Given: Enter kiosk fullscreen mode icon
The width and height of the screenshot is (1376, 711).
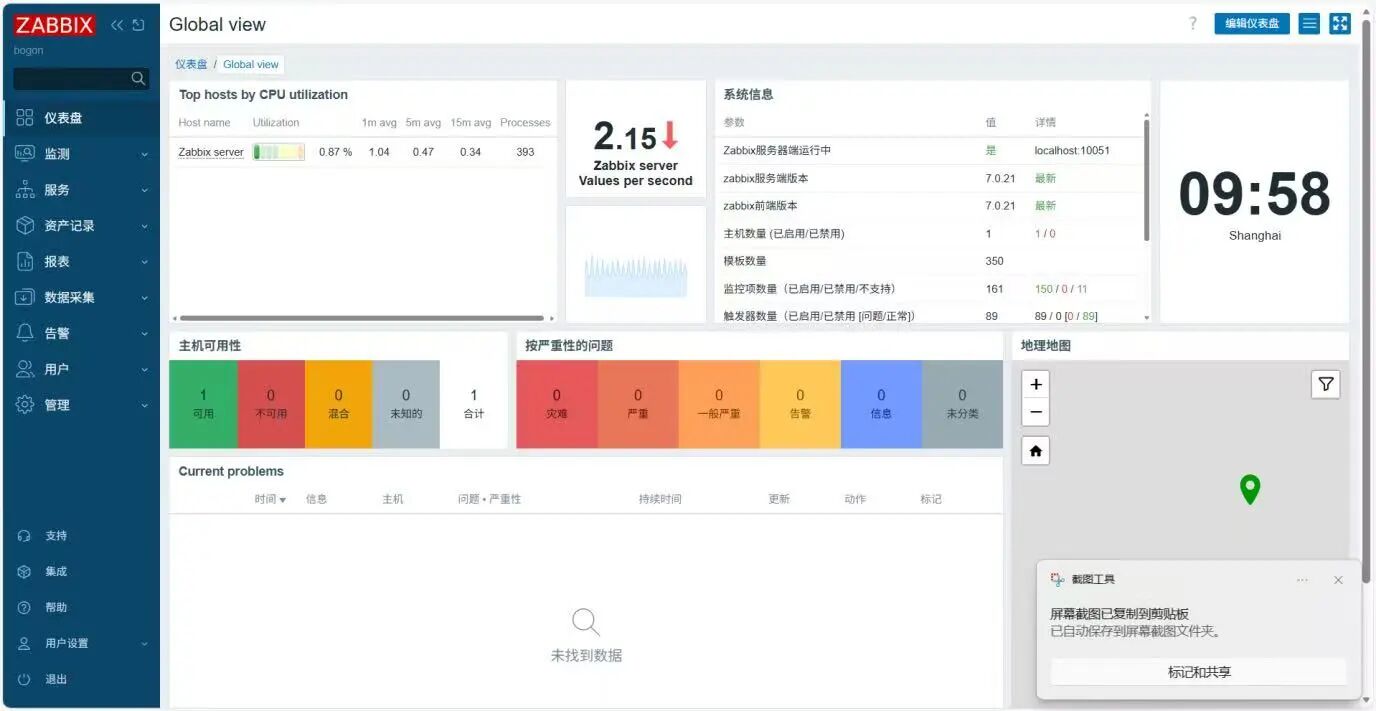Looking at the screenshot, I should [x=1340, y=24].
